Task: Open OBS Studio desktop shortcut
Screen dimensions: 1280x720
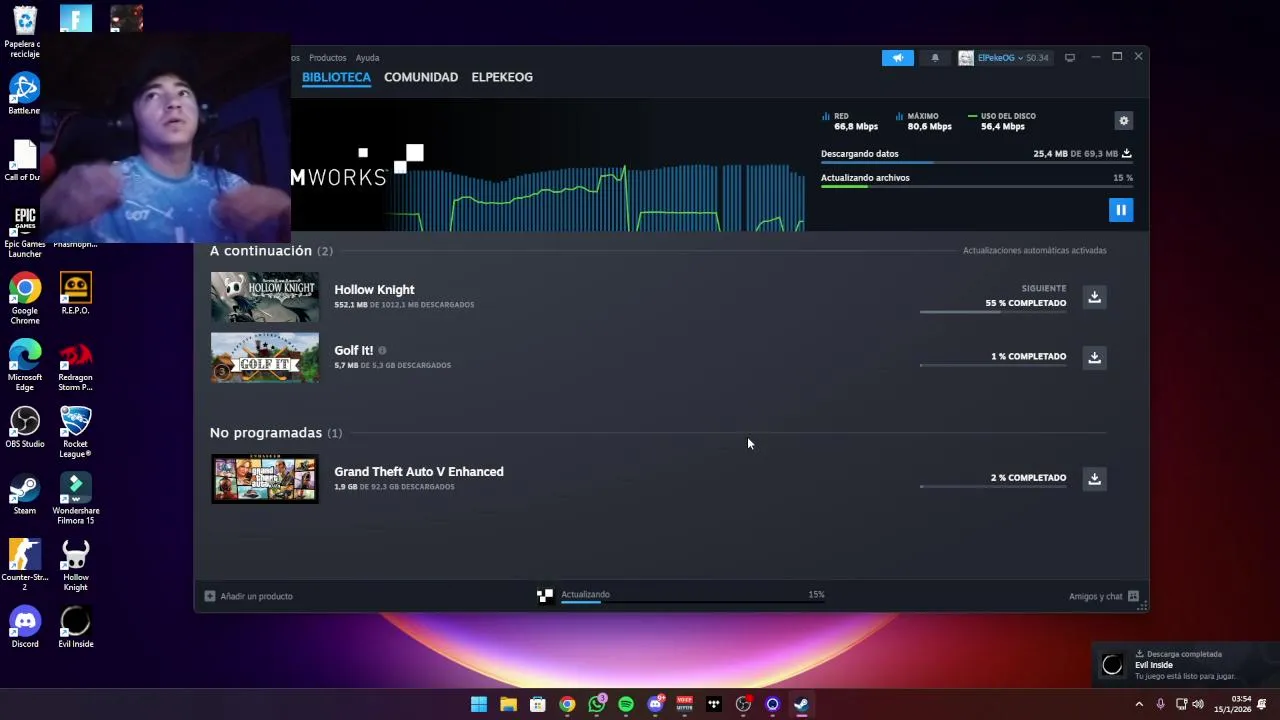Action: tap(25, 428)
